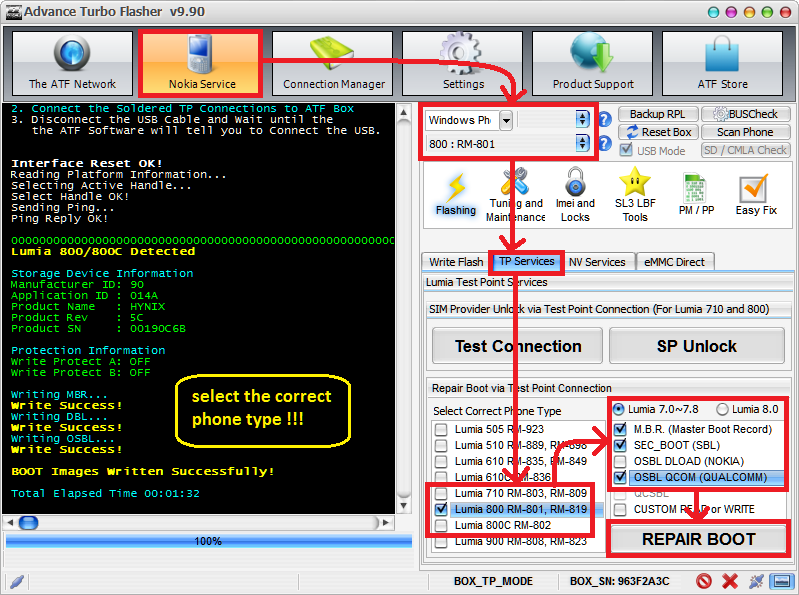
Task: Click the BUSCheck button
Action: click(745, 114)
